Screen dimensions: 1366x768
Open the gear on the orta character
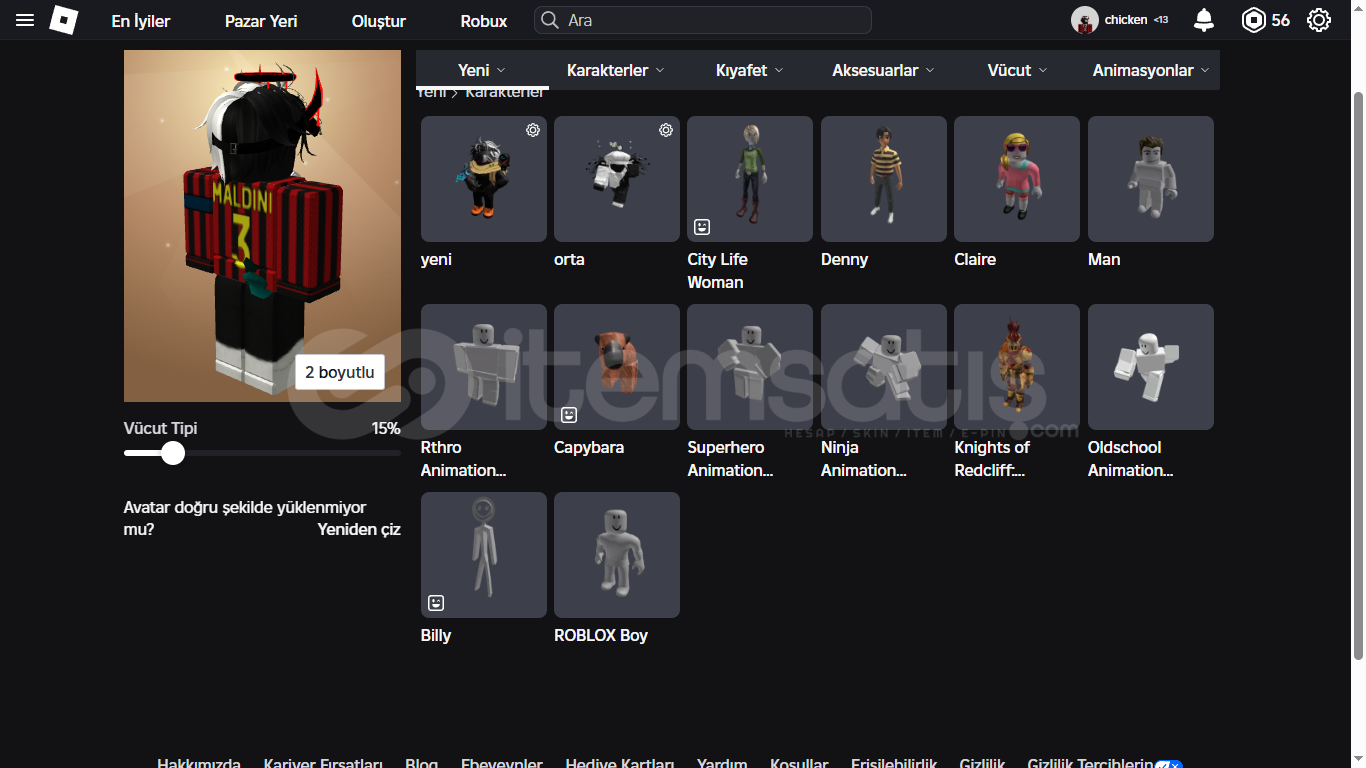[x=666, y=130]
